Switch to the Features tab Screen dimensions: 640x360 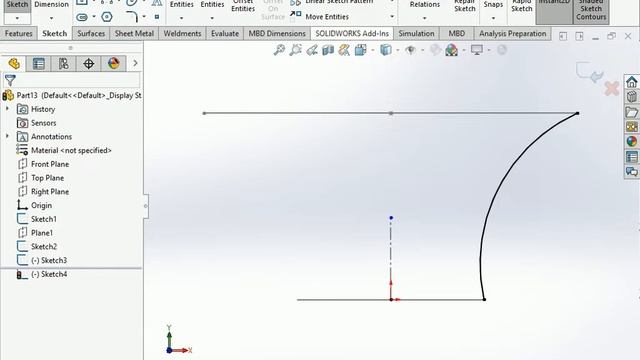tap(18, 33)
